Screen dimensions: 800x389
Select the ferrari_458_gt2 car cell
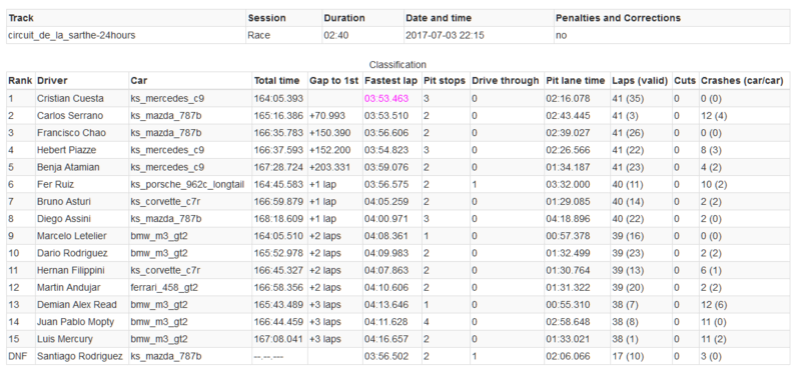tap(190, 287)
